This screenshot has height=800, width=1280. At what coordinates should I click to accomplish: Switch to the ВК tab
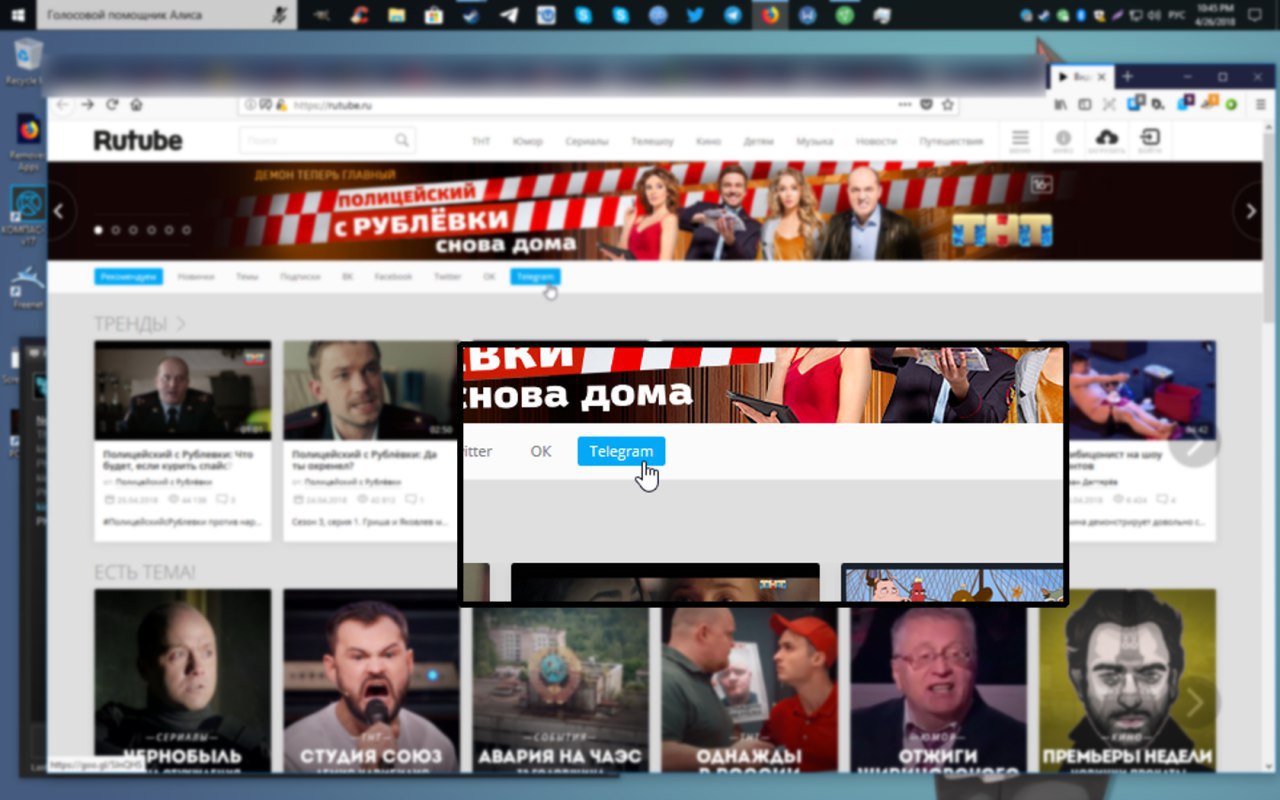pyautogui.click(x=348, y=276)
